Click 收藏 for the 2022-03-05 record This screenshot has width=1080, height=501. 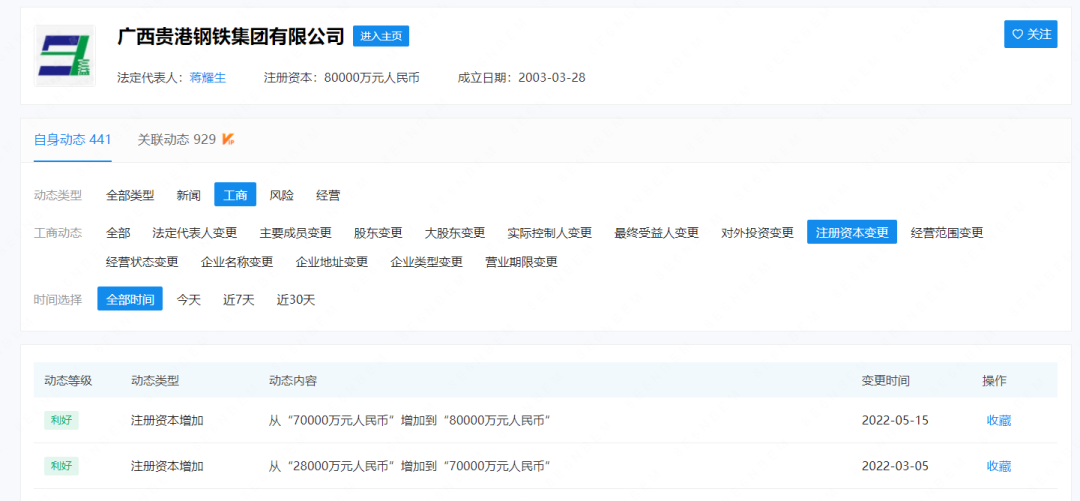click(x=998, y=466)
